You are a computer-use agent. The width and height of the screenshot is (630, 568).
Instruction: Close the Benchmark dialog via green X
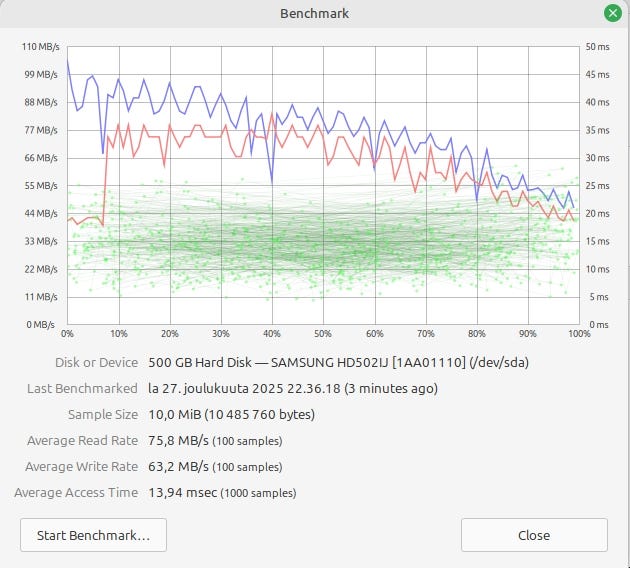613,13
